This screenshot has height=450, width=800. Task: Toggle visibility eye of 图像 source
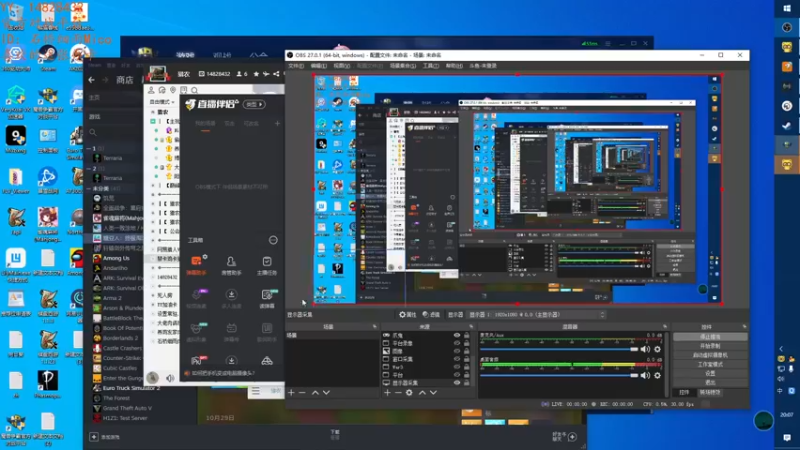(457, 351)
